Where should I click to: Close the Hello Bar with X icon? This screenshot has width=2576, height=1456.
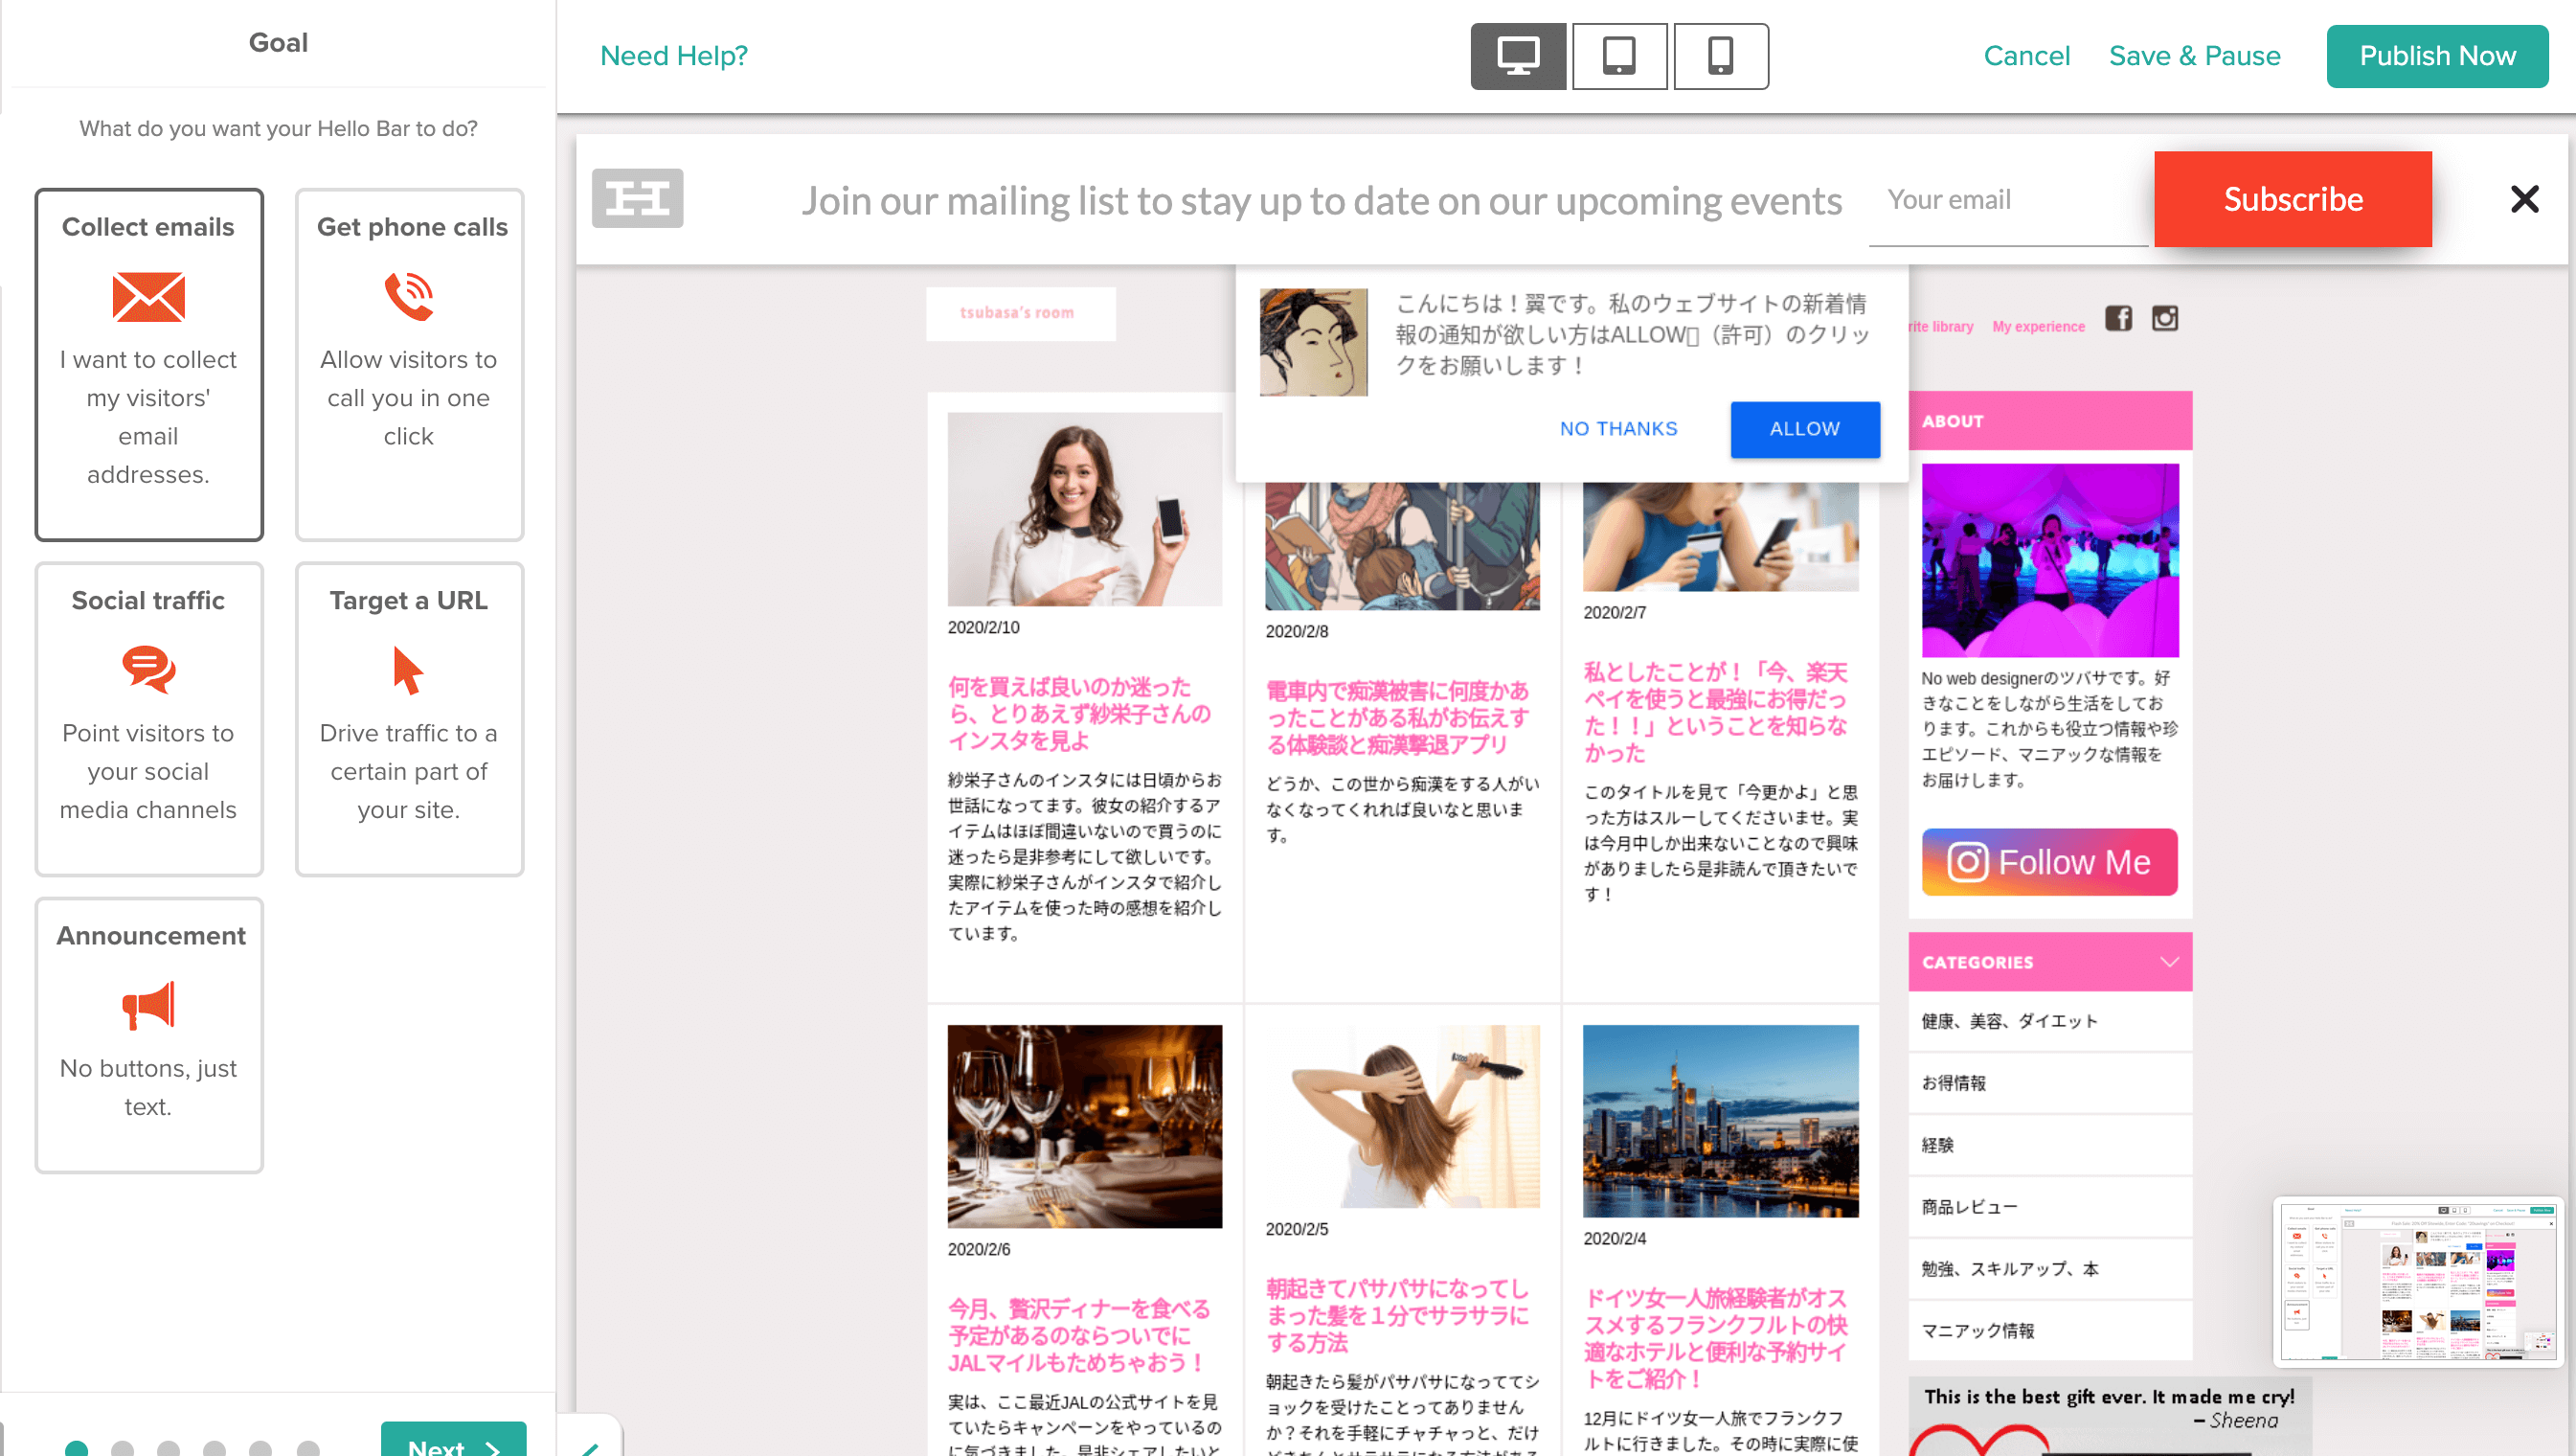tap(2524, 199)
